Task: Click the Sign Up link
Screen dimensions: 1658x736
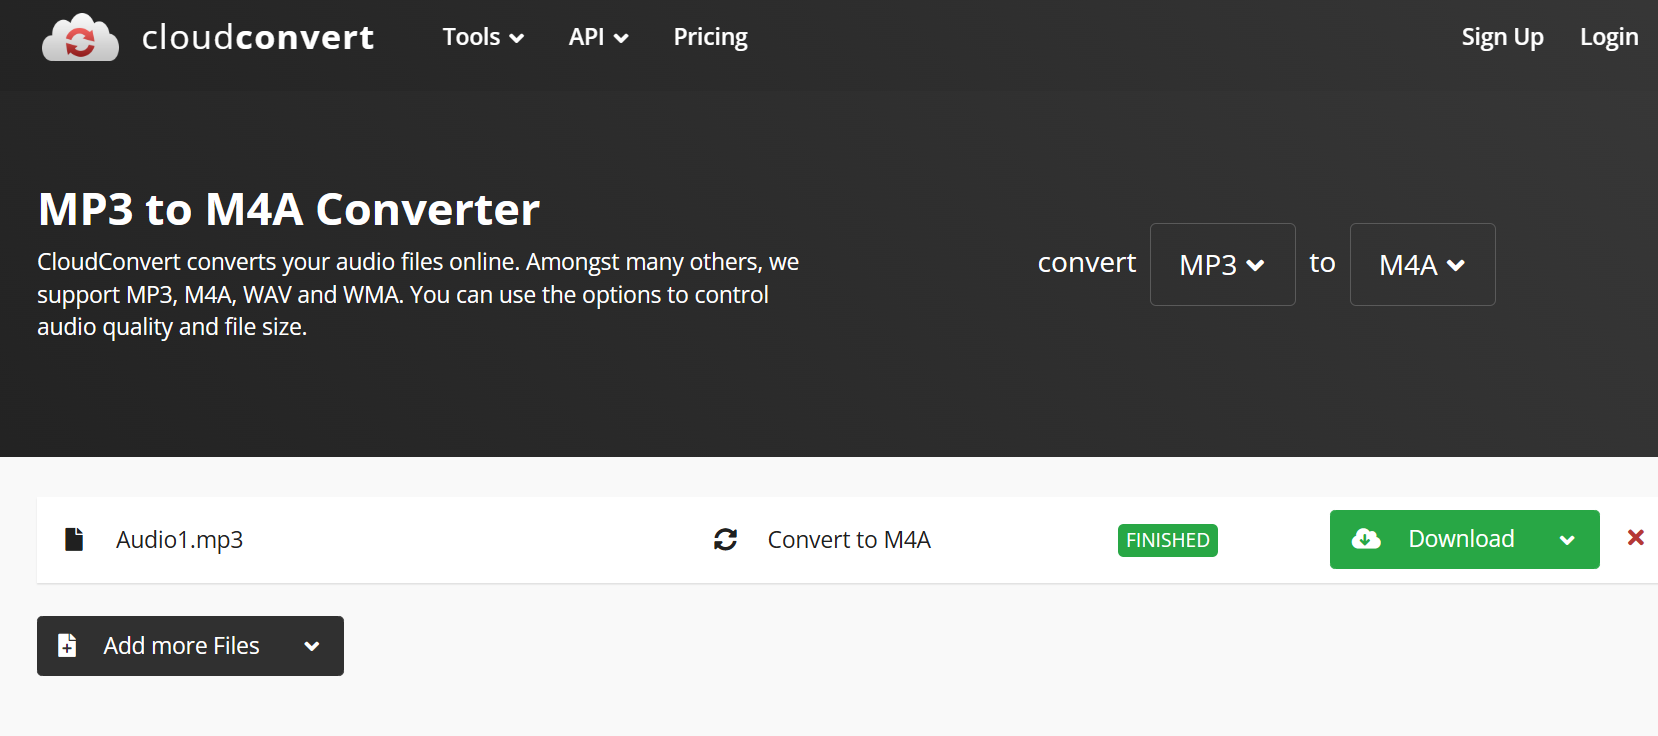Action: click(x=1502, y=37)
